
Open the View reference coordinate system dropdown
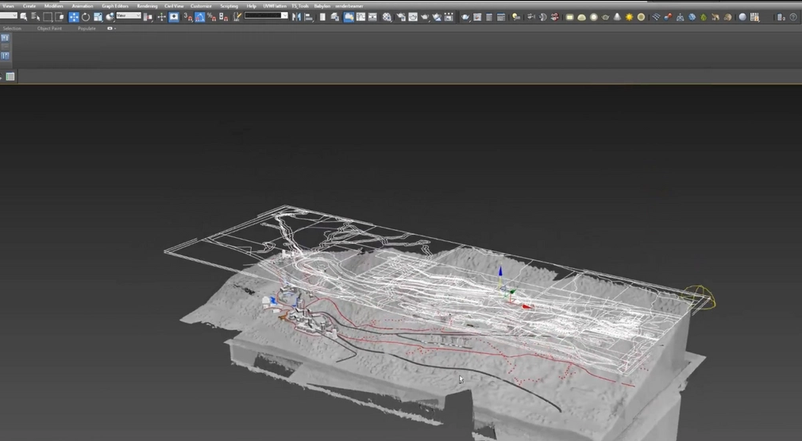coord(129,17)
